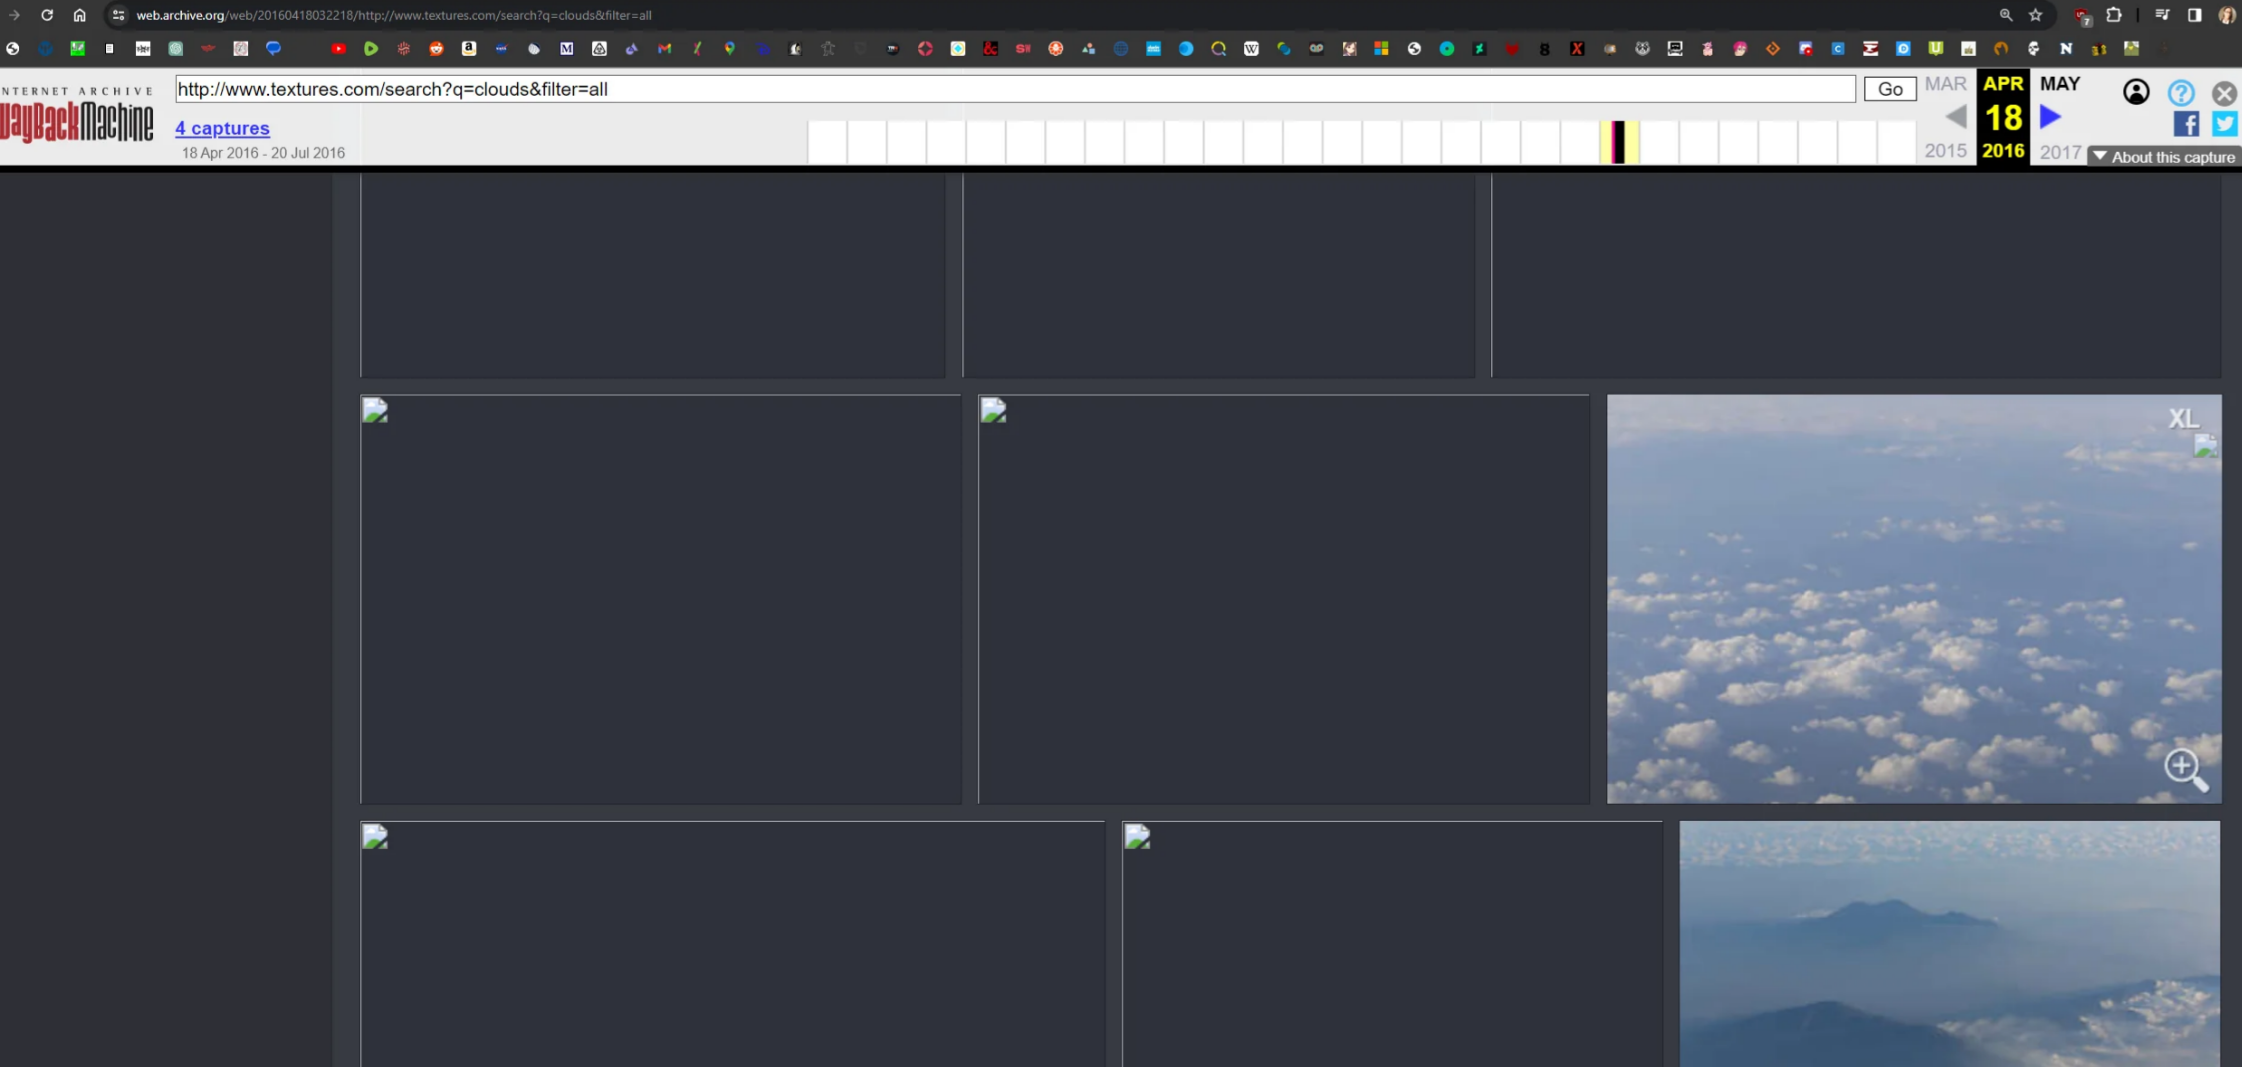Open the Amazon bookmark
The image size is (2242, 1067).
click(x=469, y=48)
